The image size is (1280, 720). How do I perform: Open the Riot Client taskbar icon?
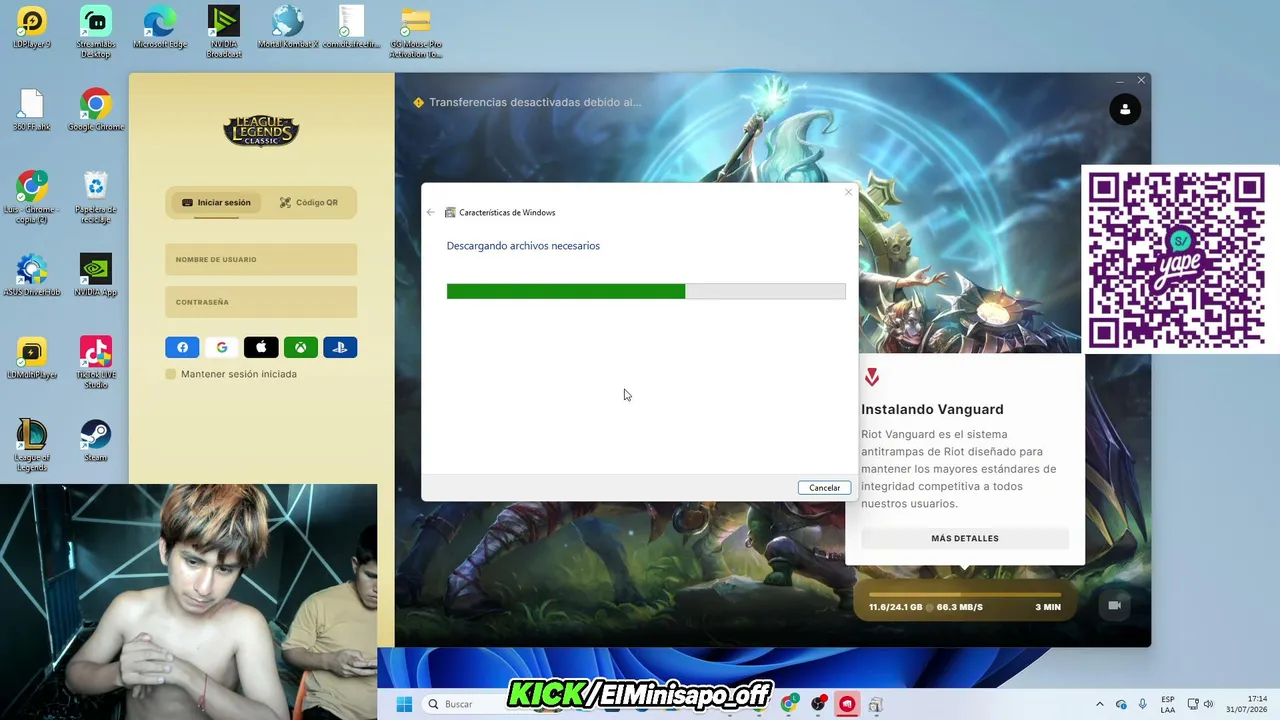847,704
